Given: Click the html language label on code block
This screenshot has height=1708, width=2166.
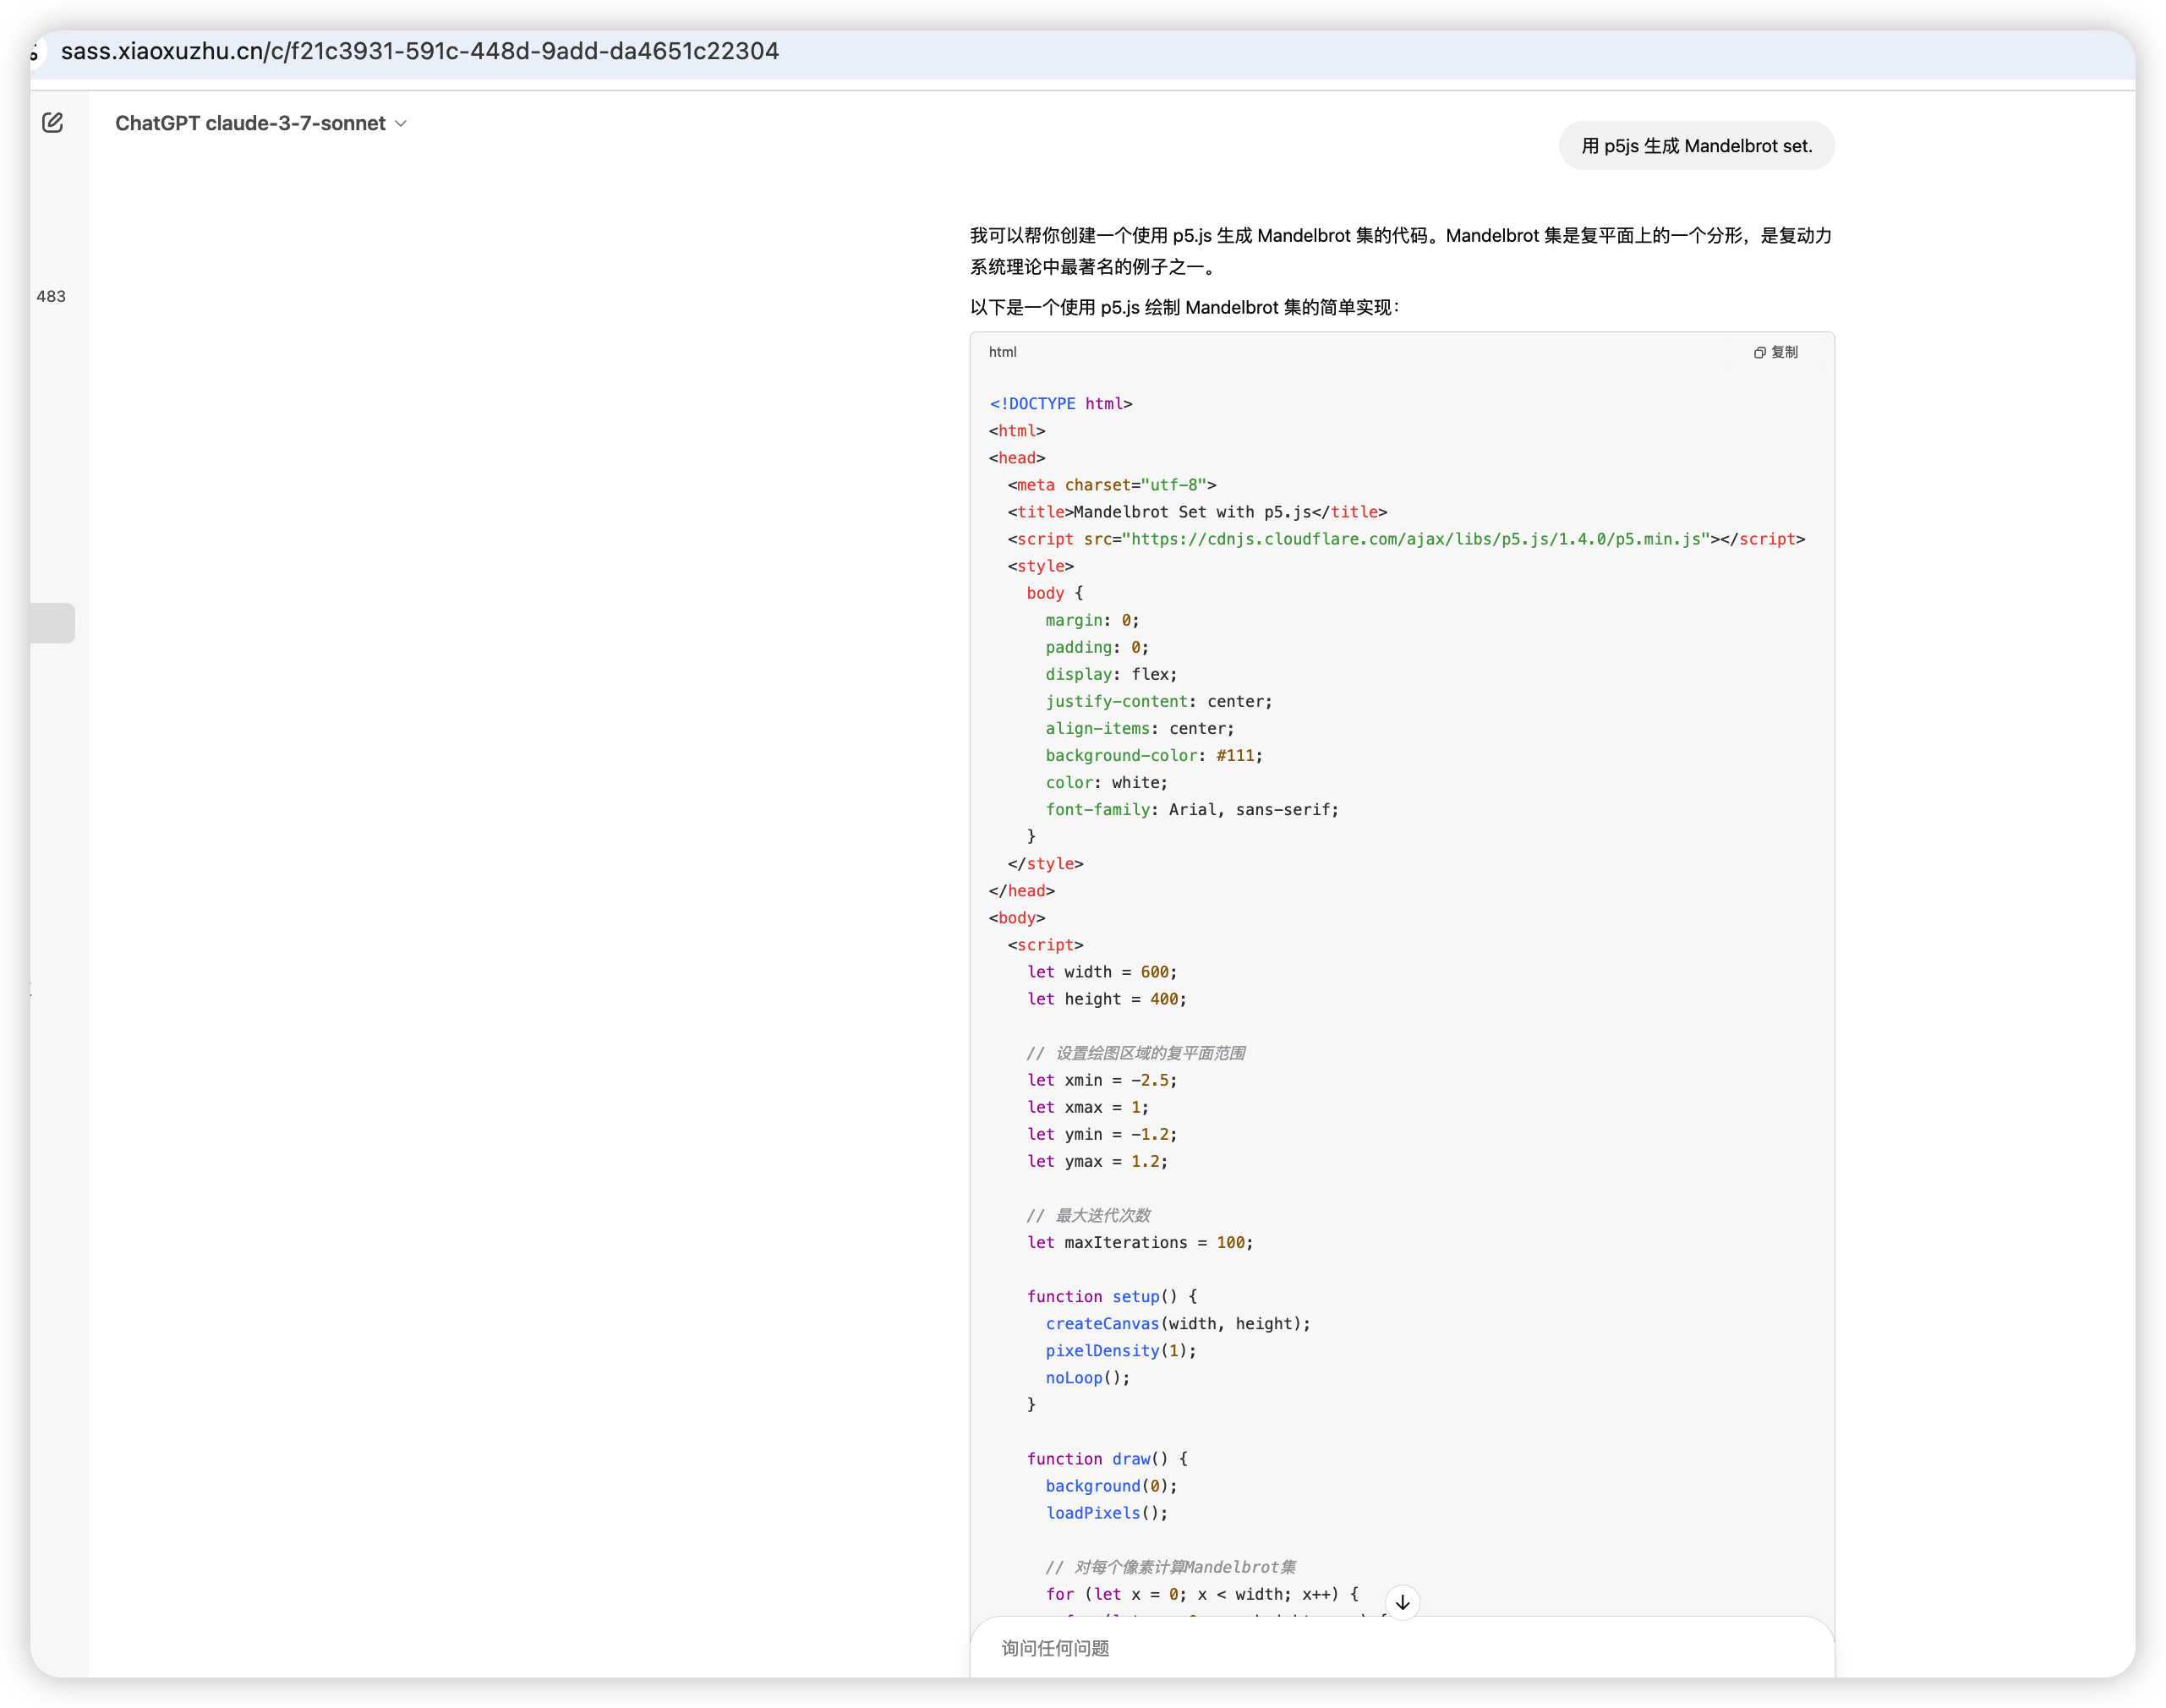Looking at the screenshot, I should pyautogui.click(x=1002, y=352).
